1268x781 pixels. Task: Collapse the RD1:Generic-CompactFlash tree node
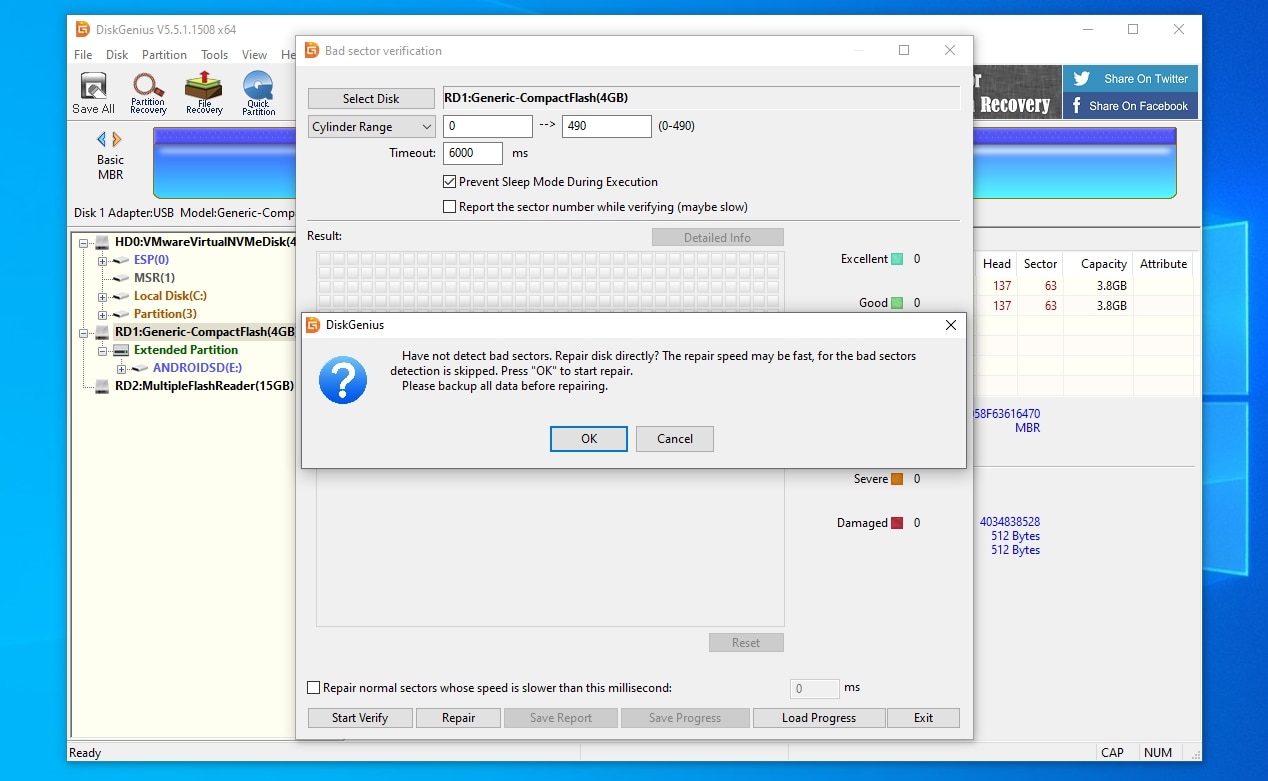[84, 332]
